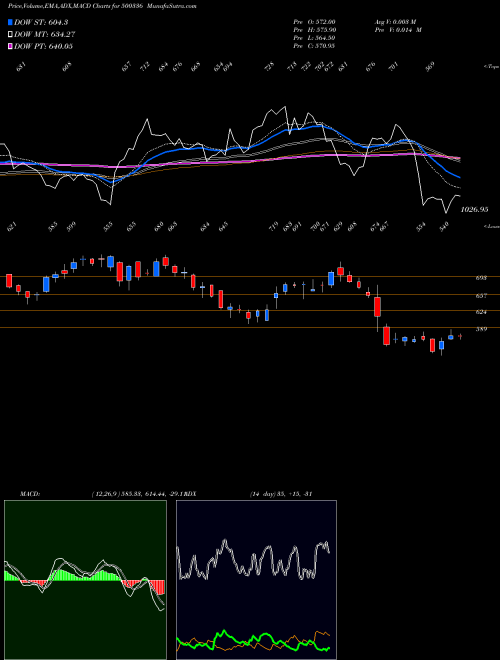The image size is (500, 660).
Task: Click the magenta DOW PT legend swatch
Action: [x=11, y=46]
